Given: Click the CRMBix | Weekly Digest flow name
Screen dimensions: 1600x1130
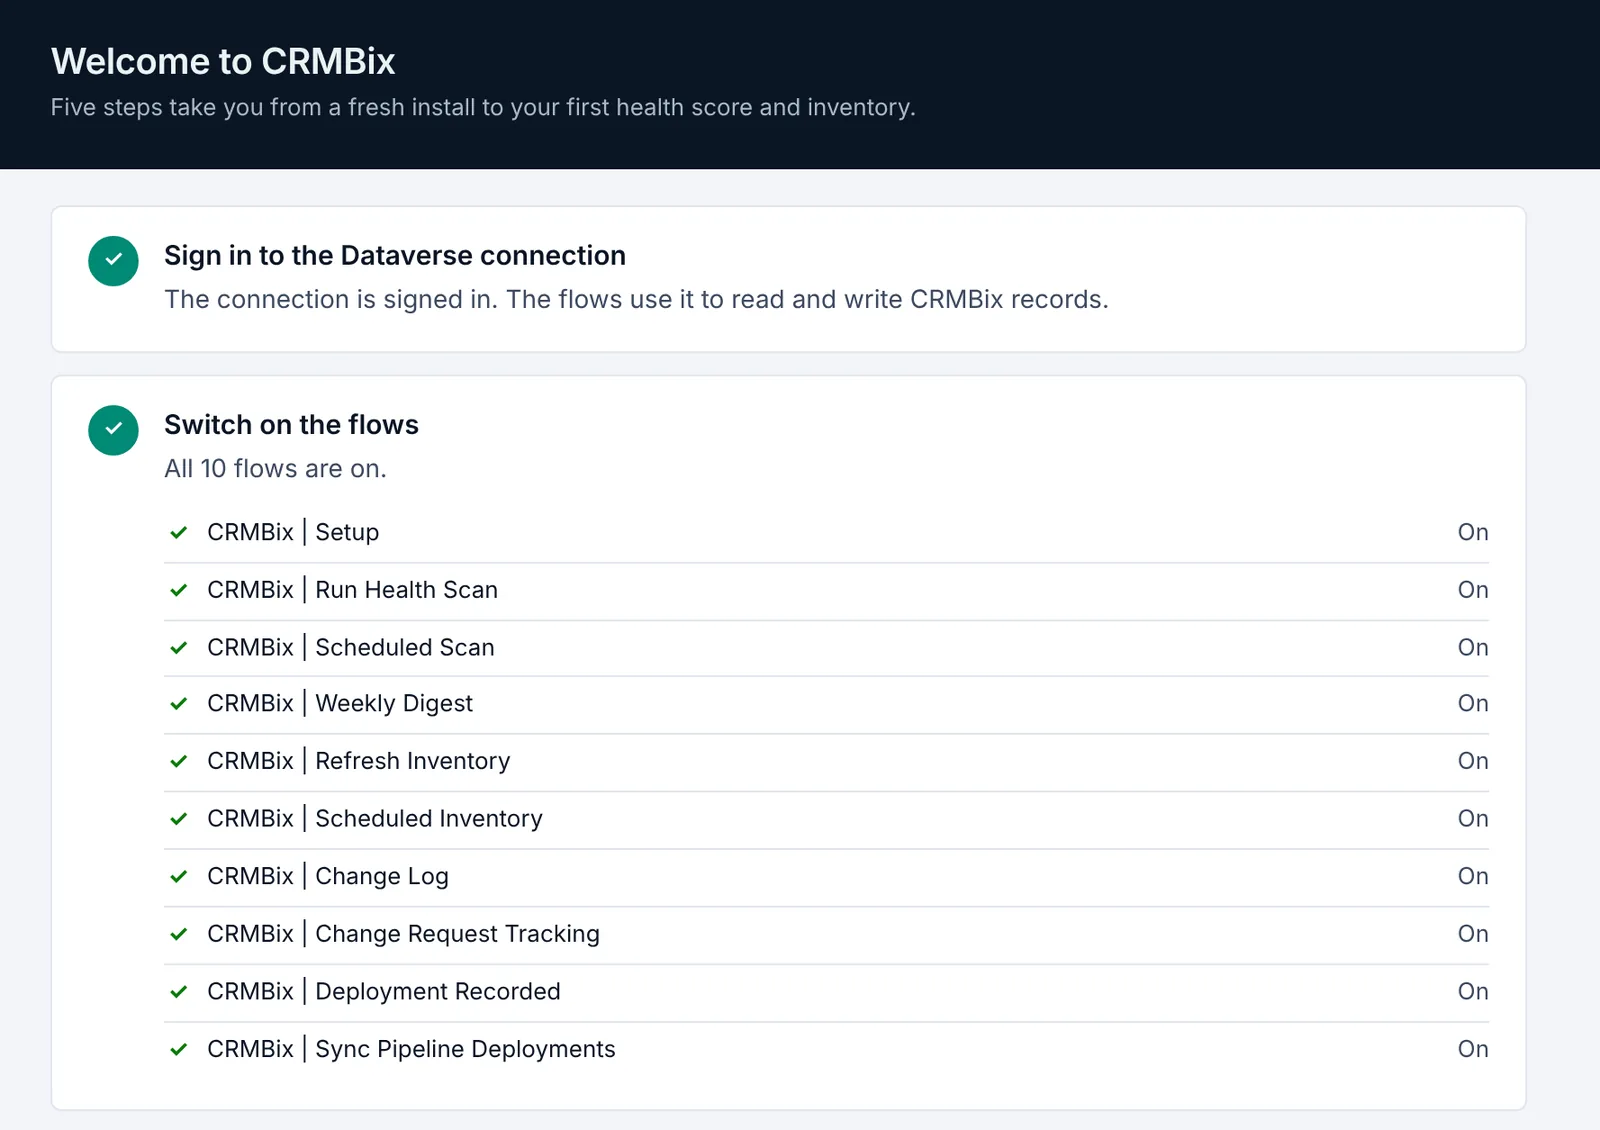Looking at the screenshot, I should [340, 704].
